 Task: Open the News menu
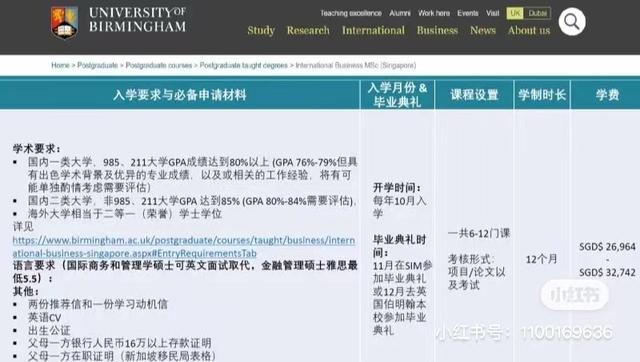coord(483,30)
